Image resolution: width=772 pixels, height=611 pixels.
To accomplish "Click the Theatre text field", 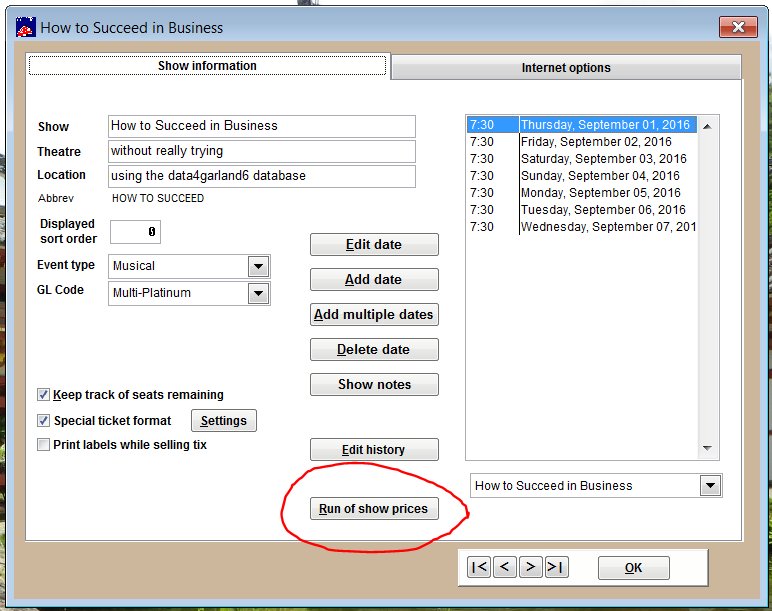I will click(261, 151).
